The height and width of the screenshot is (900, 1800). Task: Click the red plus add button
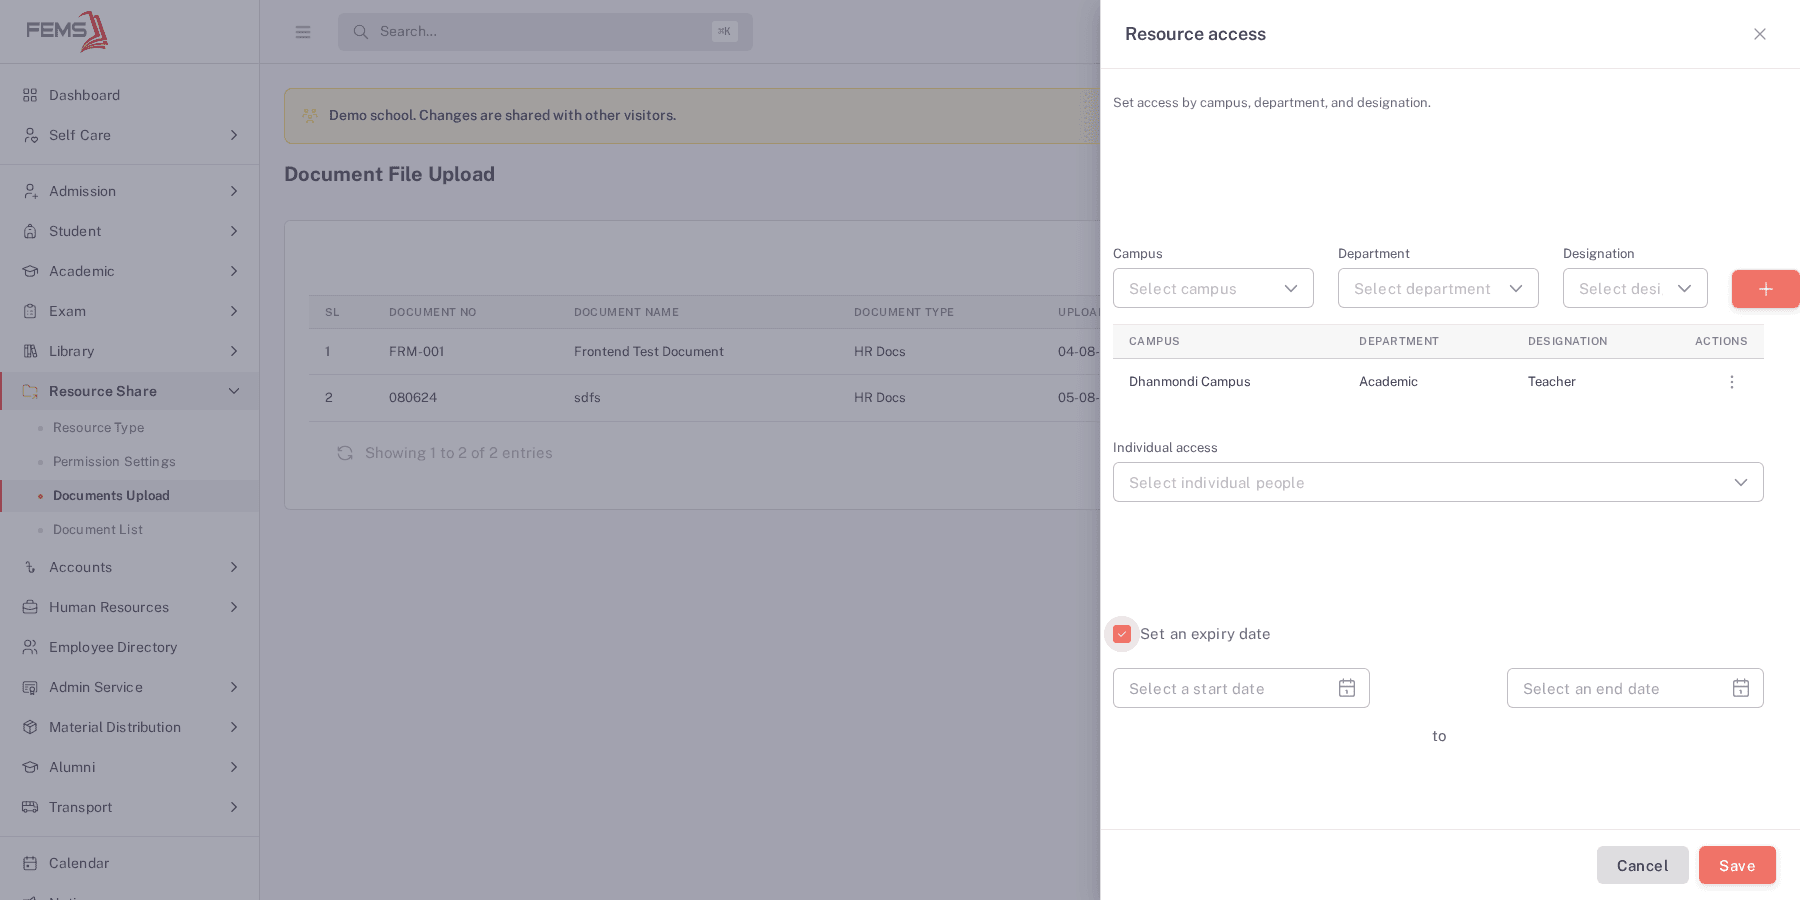[x=1765, y=289]
